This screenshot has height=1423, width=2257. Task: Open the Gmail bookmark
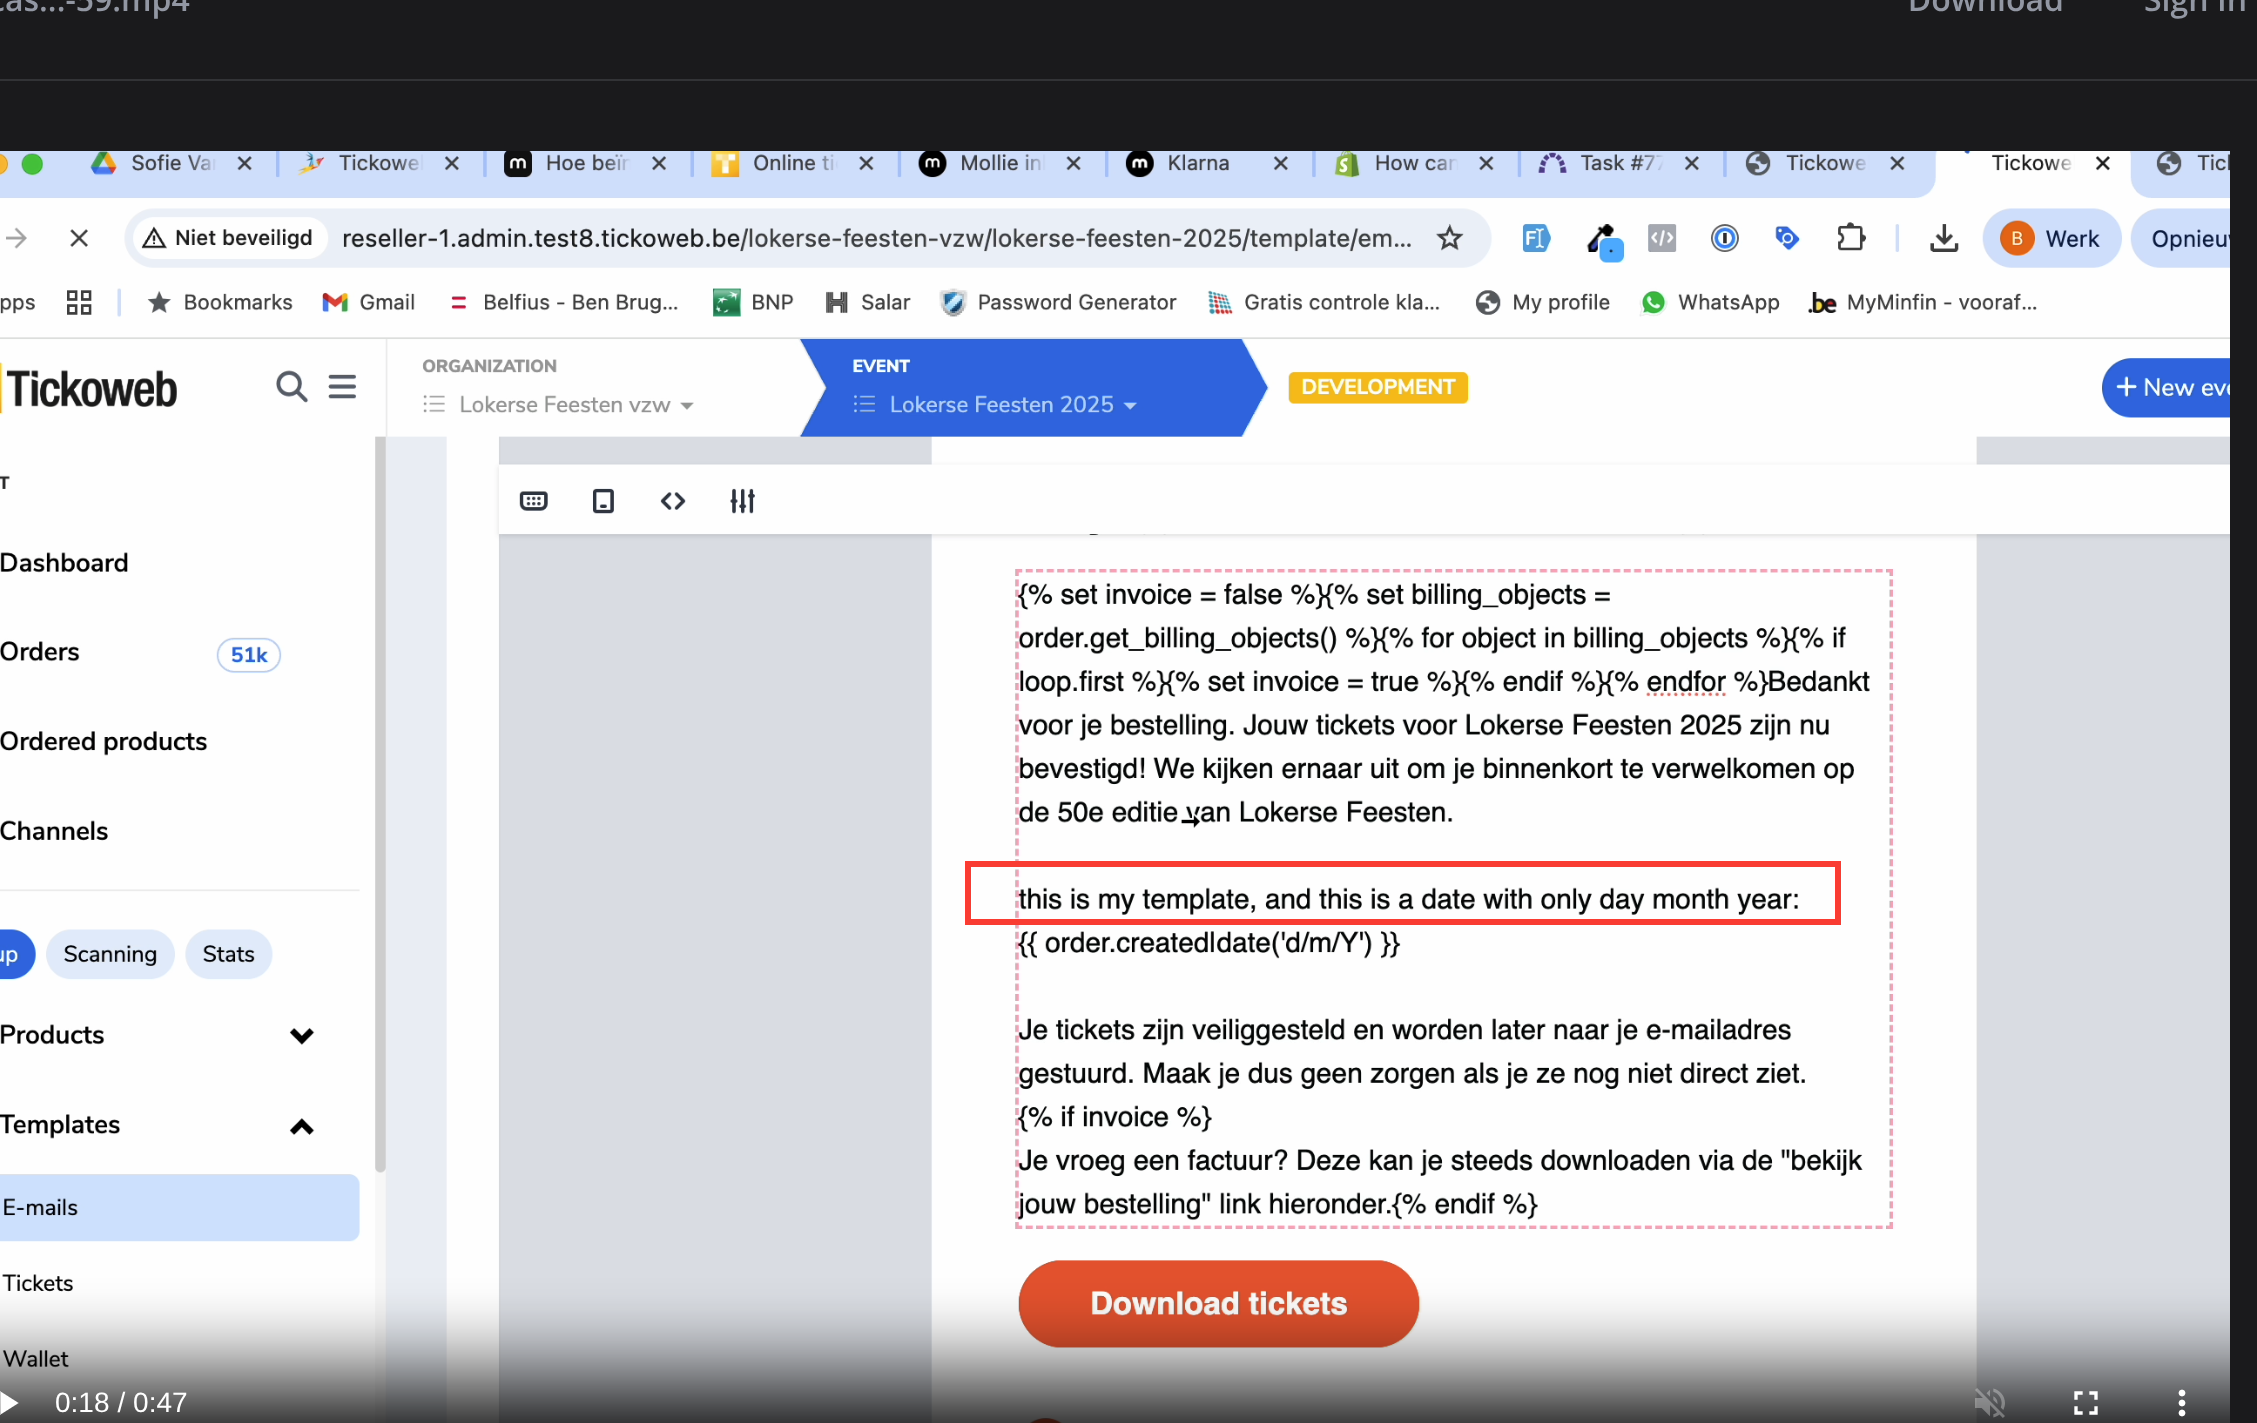(368, 302)
